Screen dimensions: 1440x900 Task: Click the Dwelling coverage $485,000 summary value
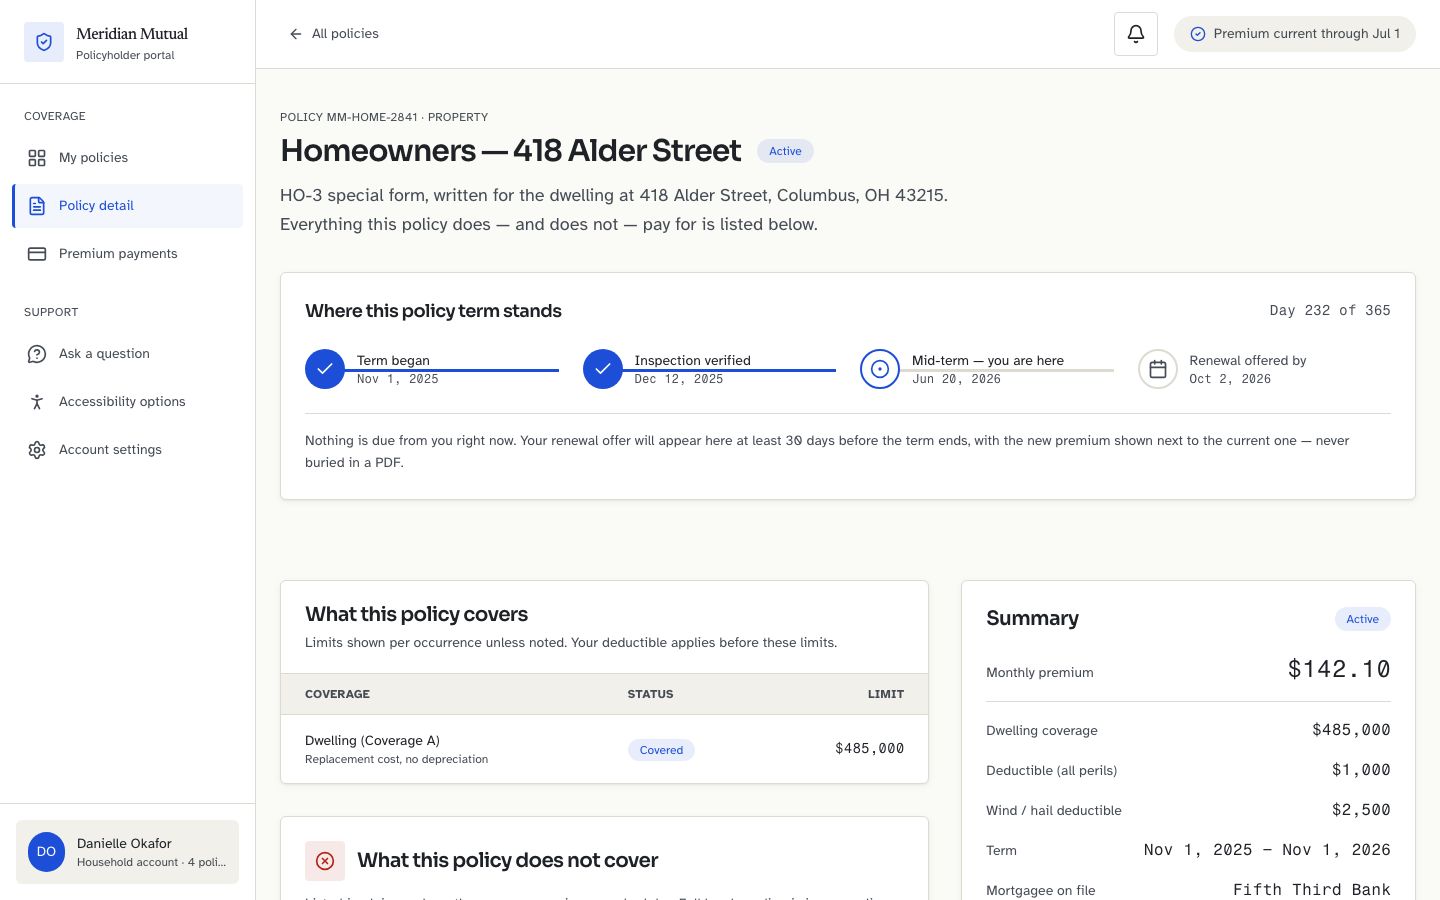1351,730
